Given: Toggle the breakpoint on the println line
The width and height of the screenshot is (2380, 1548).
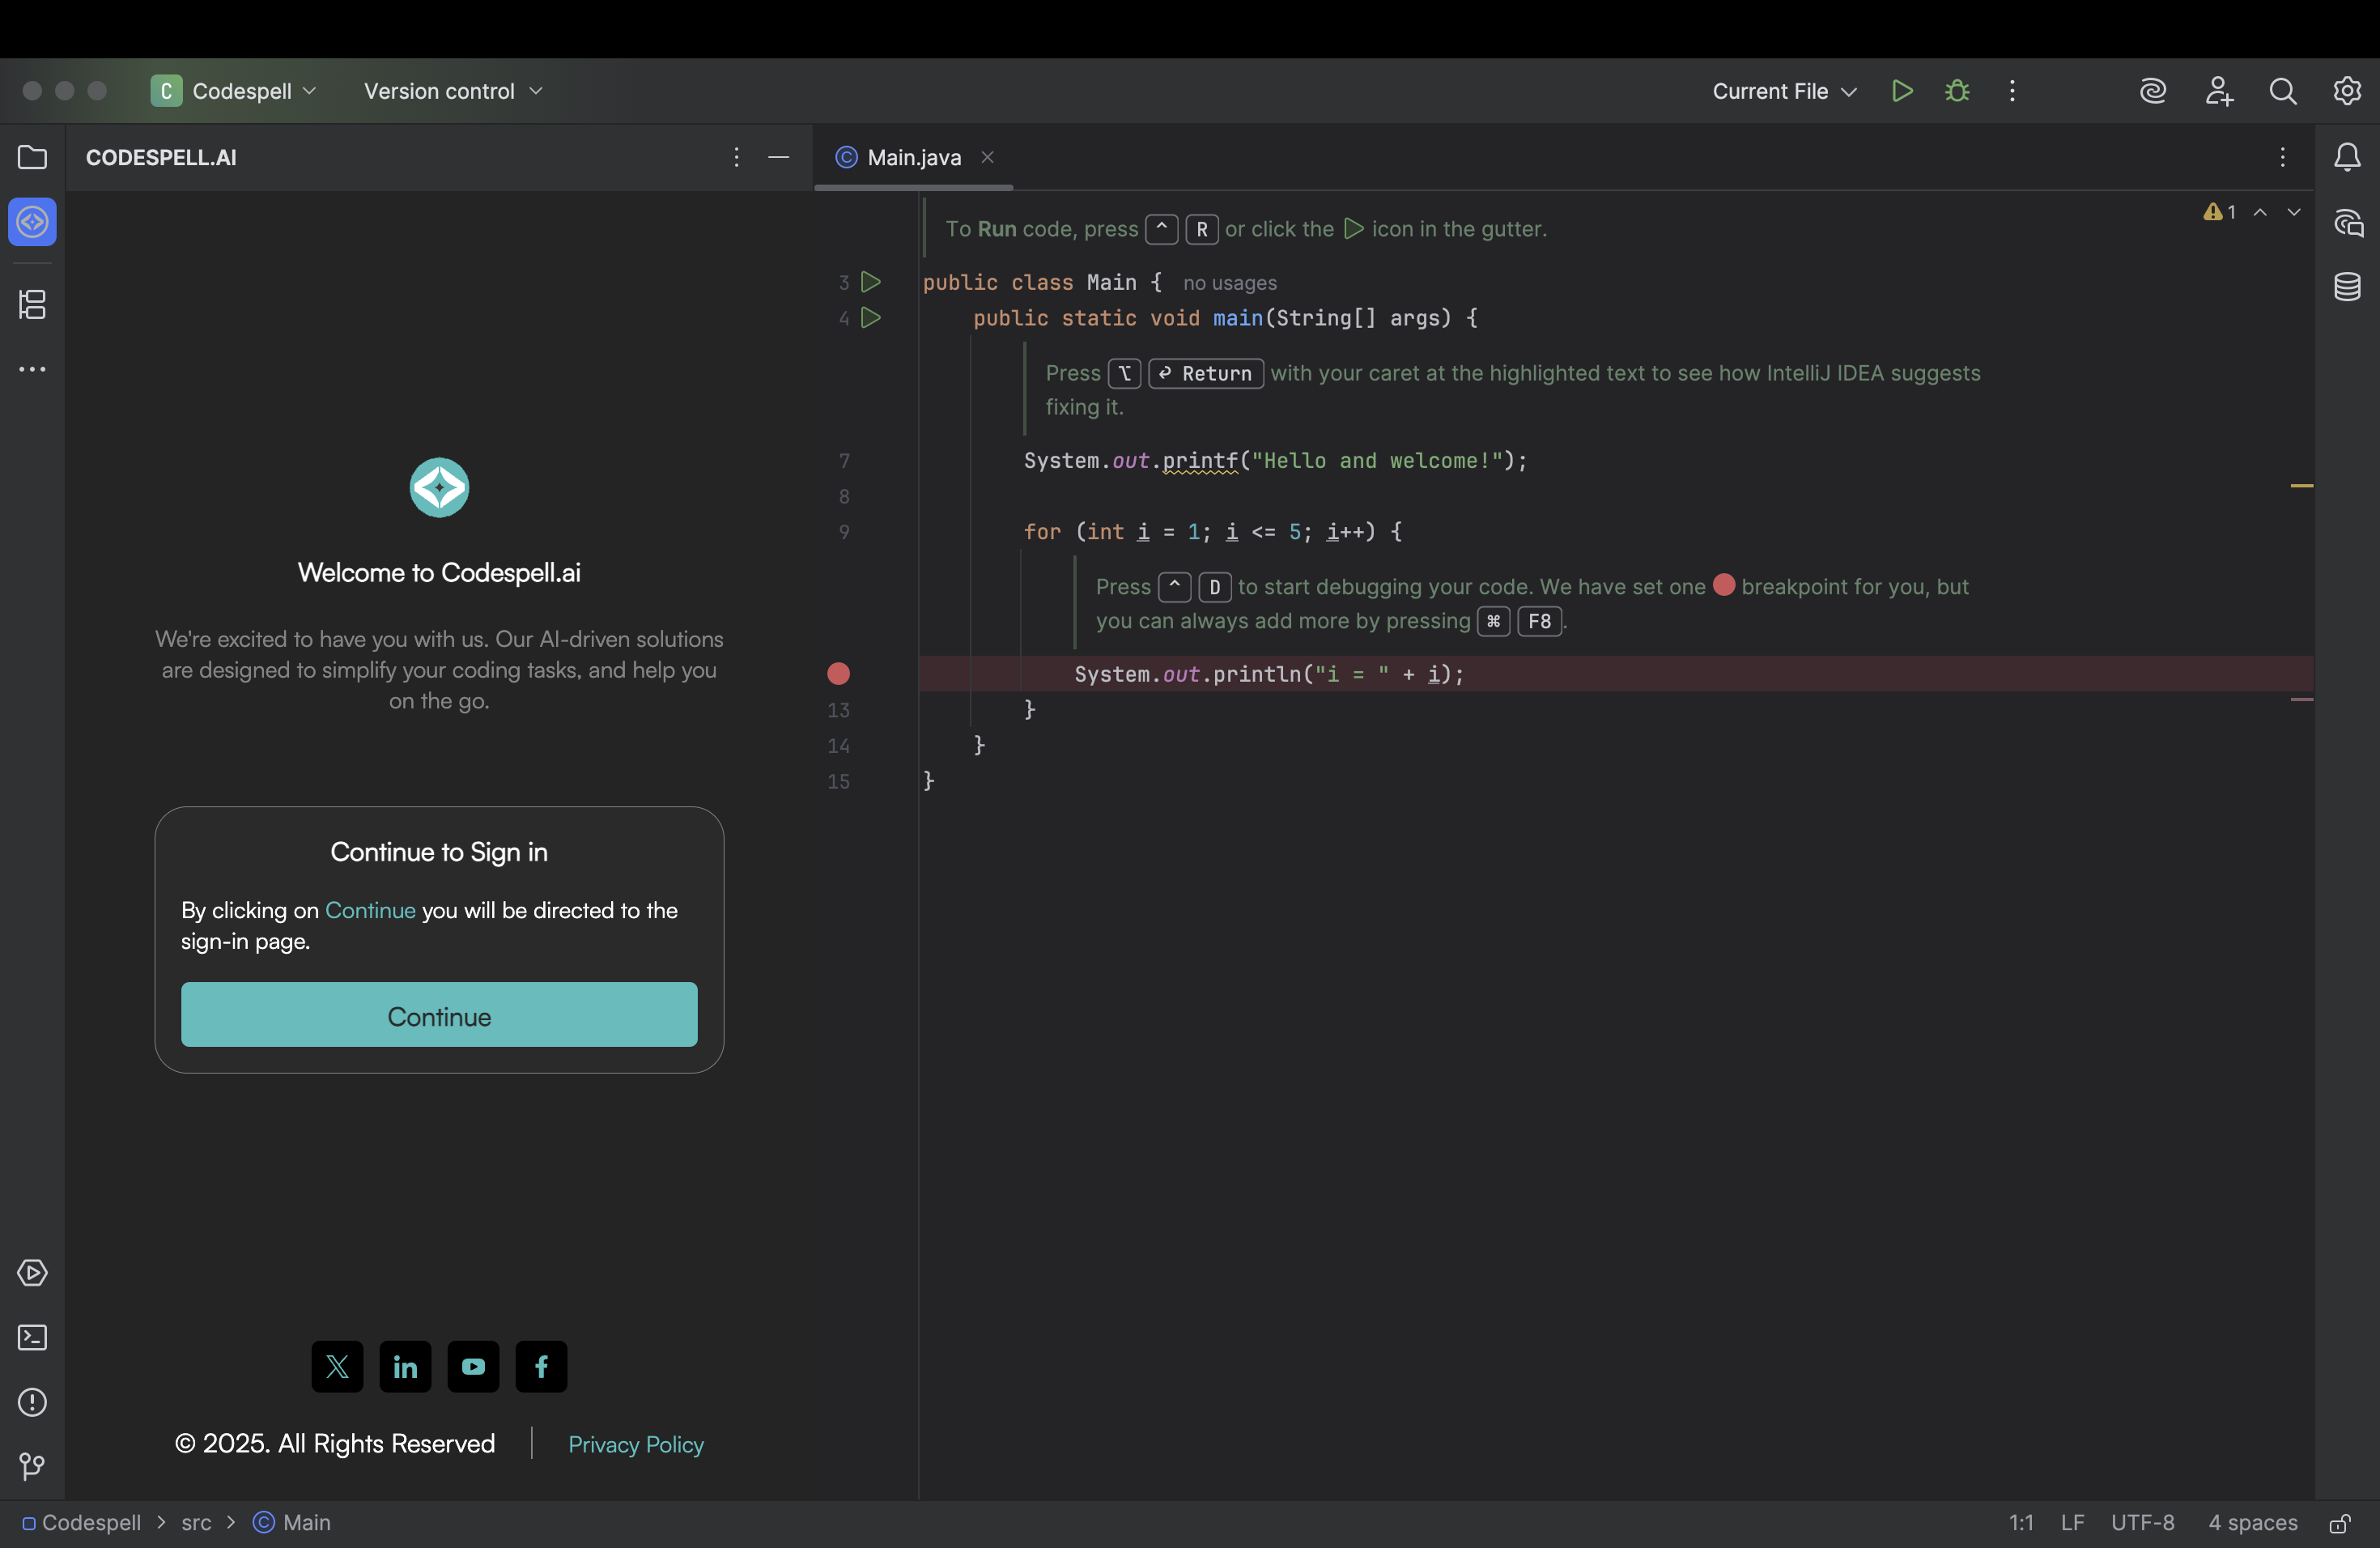Looking at the screenshot, I should pyautogui.click(x=839, y=674).
